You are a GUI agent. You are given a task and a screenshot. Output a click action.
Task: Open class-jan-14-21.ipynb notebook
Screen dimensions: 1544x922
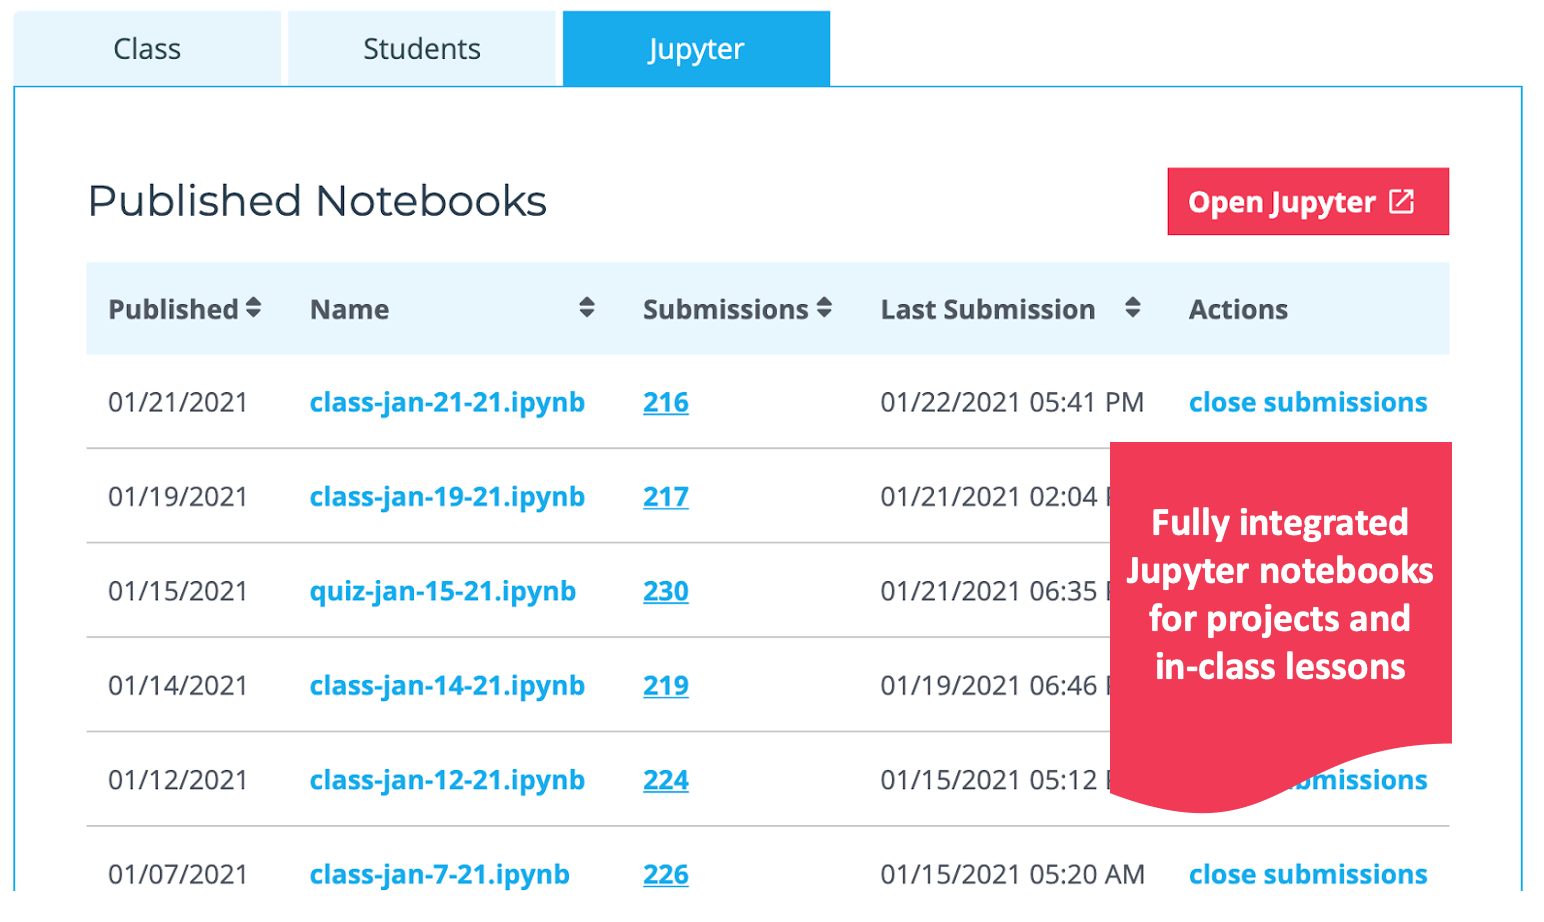[447, 686]
